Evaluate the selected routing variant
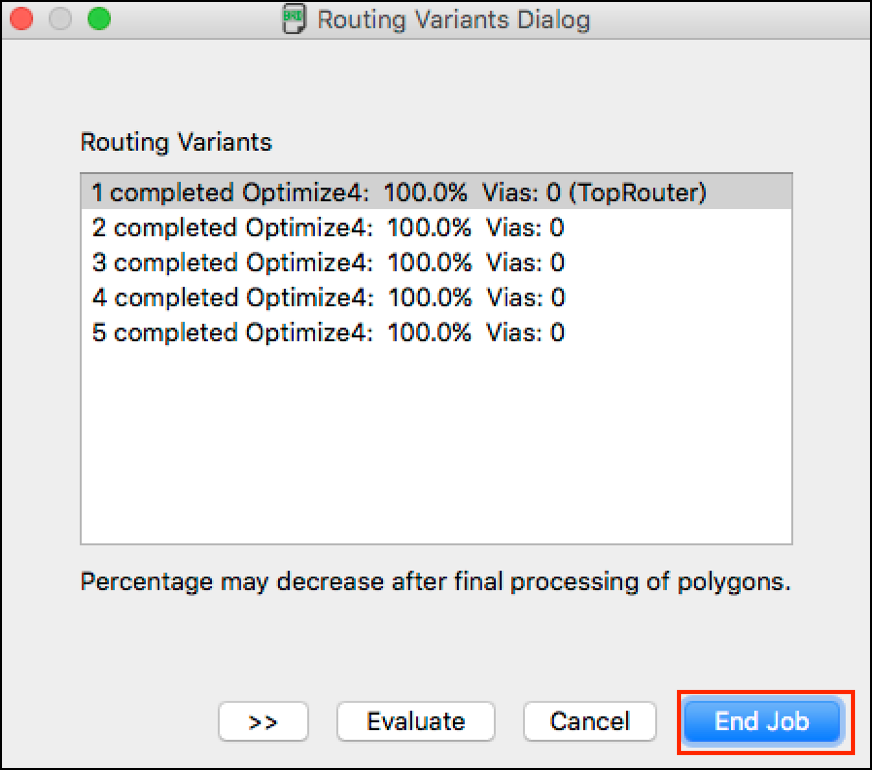 pyautogui.click(x=415, y=722)
